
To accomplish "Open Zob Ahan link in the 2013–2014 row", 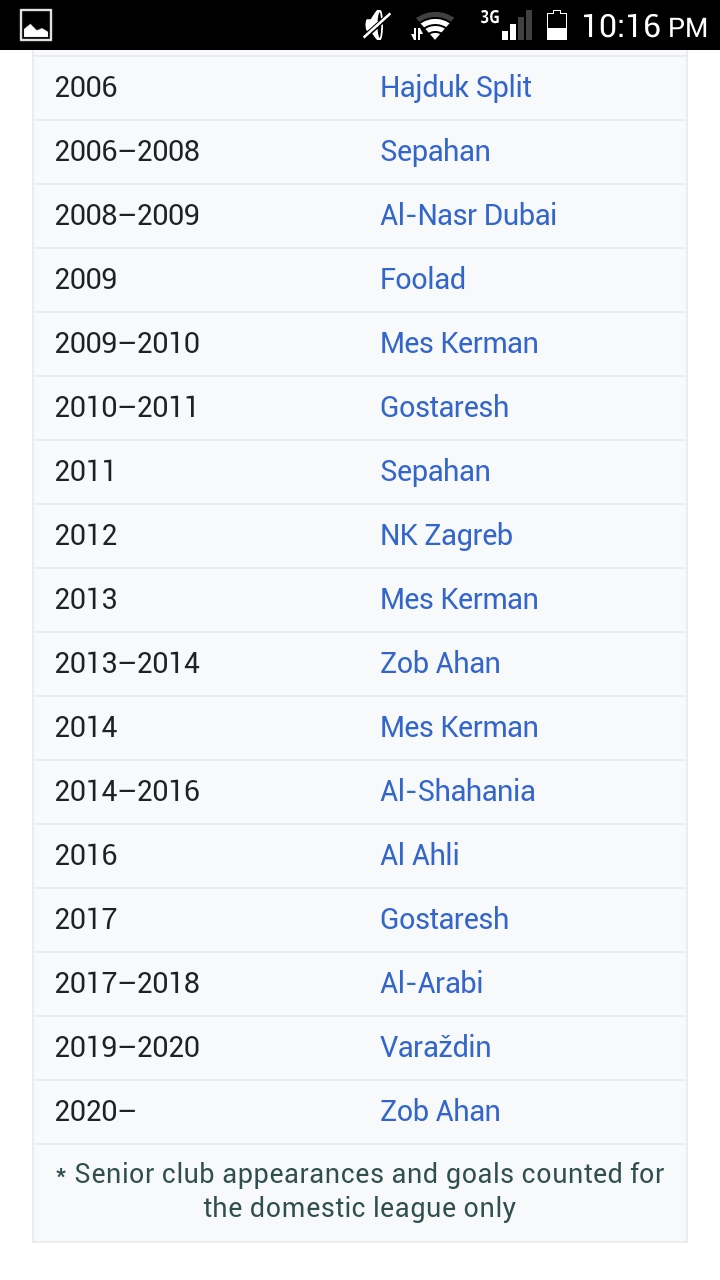I will pyautogui.click(x=440, y=663).
